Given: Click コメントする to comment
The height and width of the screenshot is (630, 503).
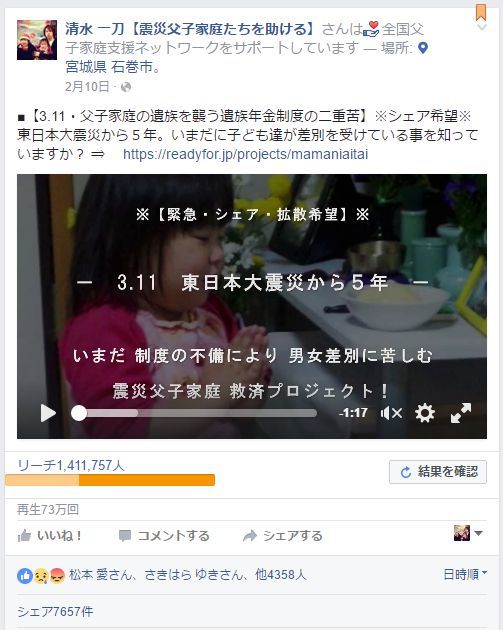Looking at the screenshot, I should click(x=164, y=536).
